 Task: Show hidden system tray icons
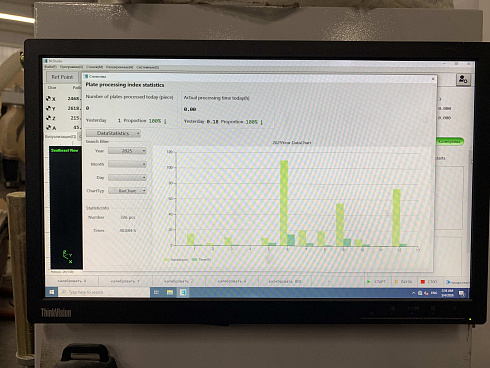coord(414,293)
